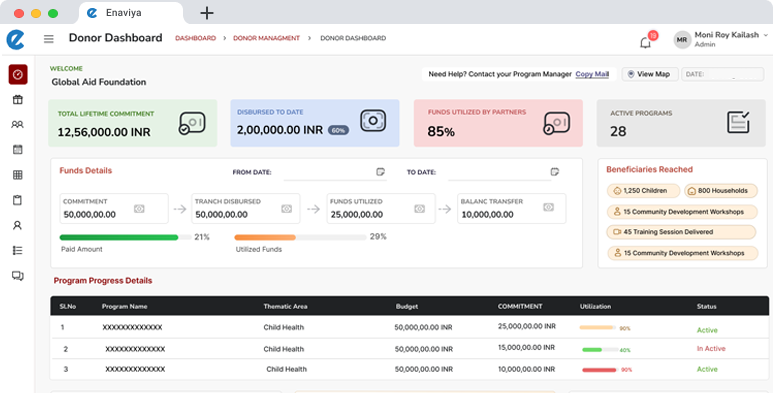Click the Active Programs count 28

click(618, 131)
